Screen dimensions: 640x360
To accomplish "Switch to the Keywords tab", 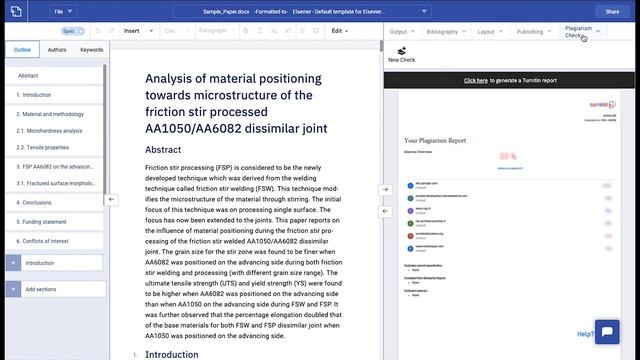I will coord(91,50).
